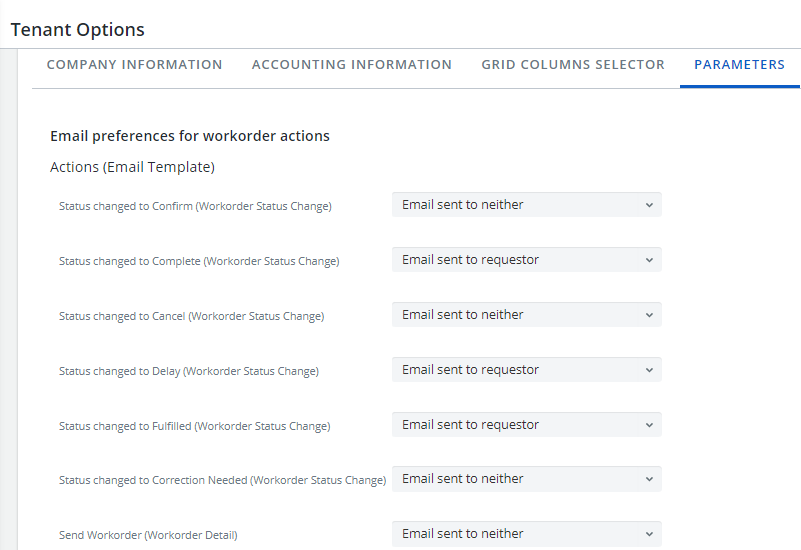Click the Status changed to Confirm label

[x=195, y=207]
